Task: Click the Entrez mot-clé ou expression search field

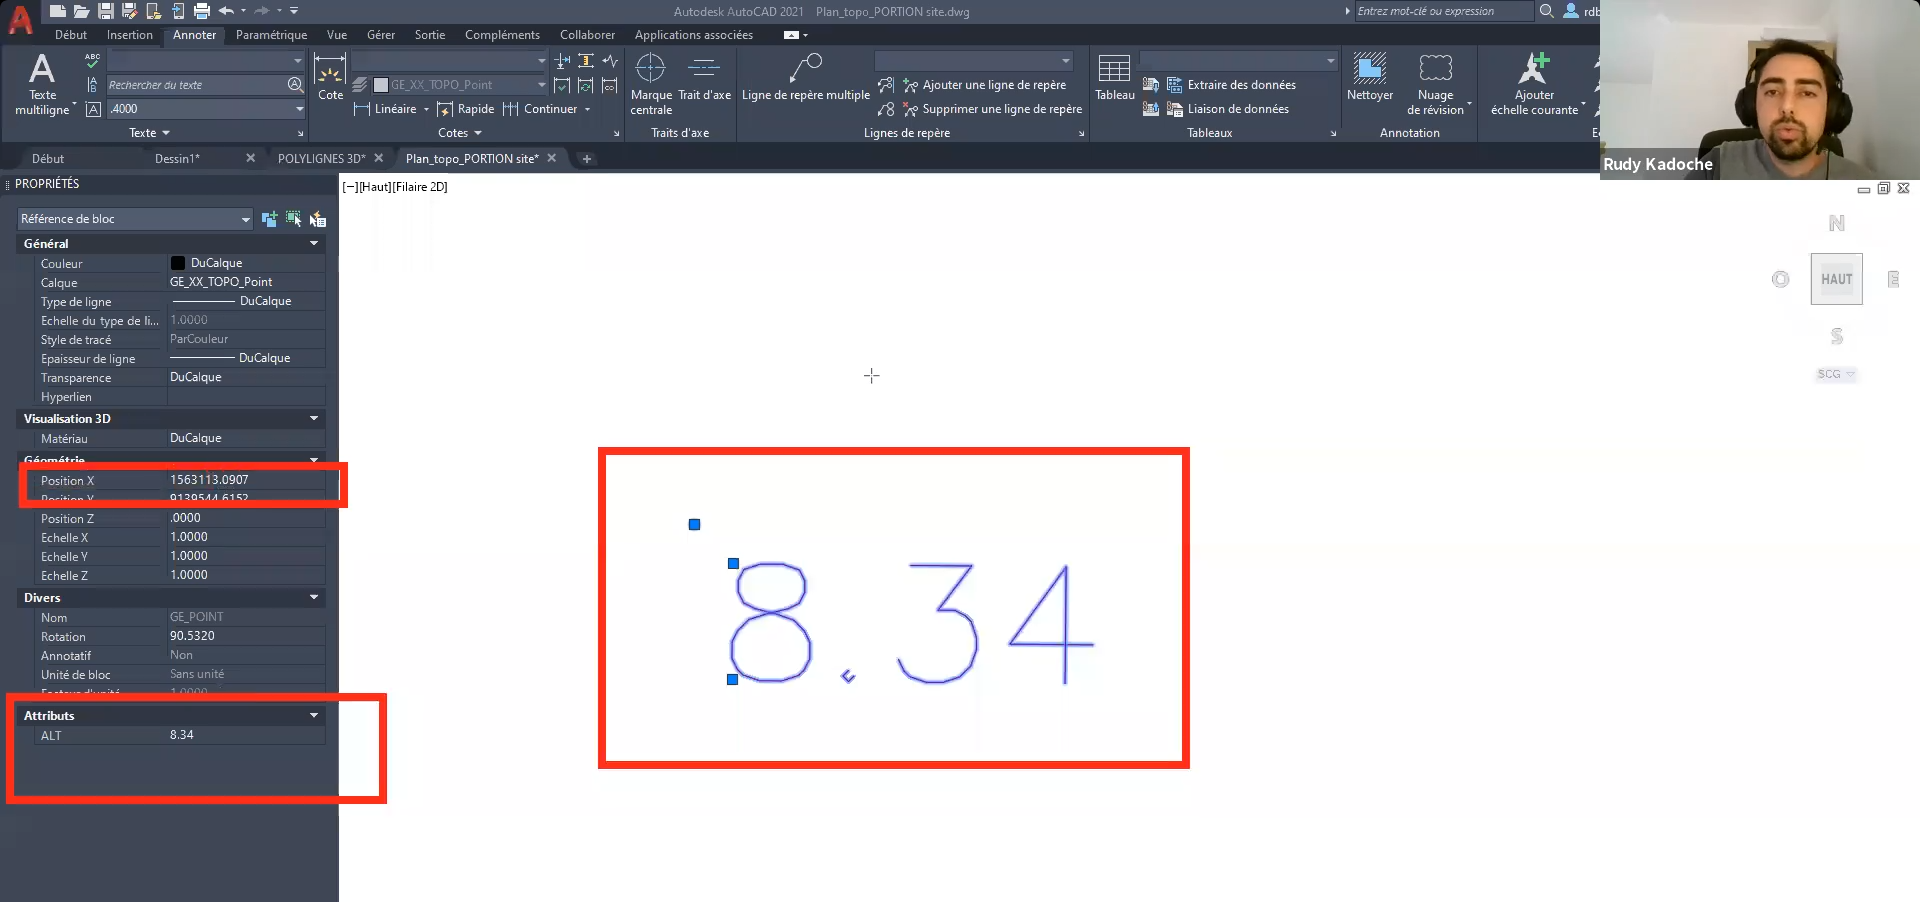Action: click(1443, 11)
